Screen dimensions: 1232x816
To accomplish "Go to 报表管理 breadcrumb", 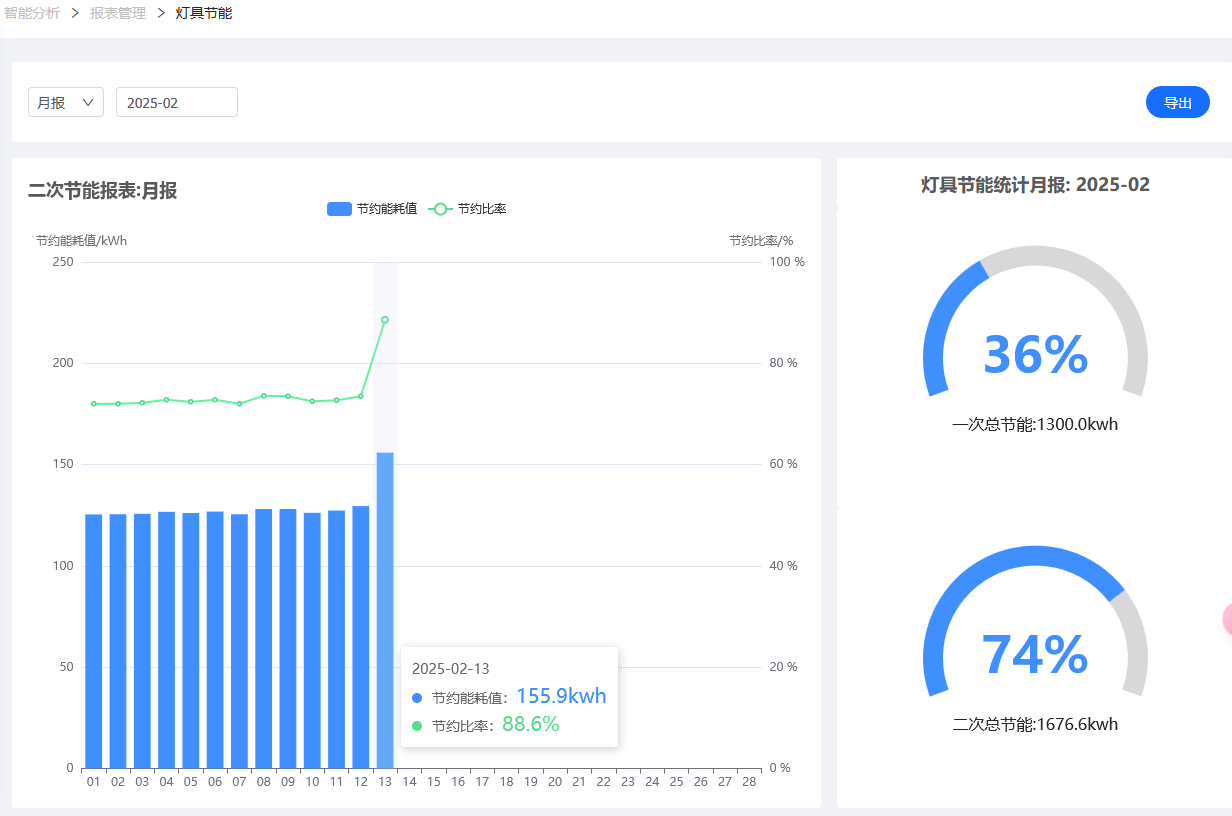I will tap(118, 13).
